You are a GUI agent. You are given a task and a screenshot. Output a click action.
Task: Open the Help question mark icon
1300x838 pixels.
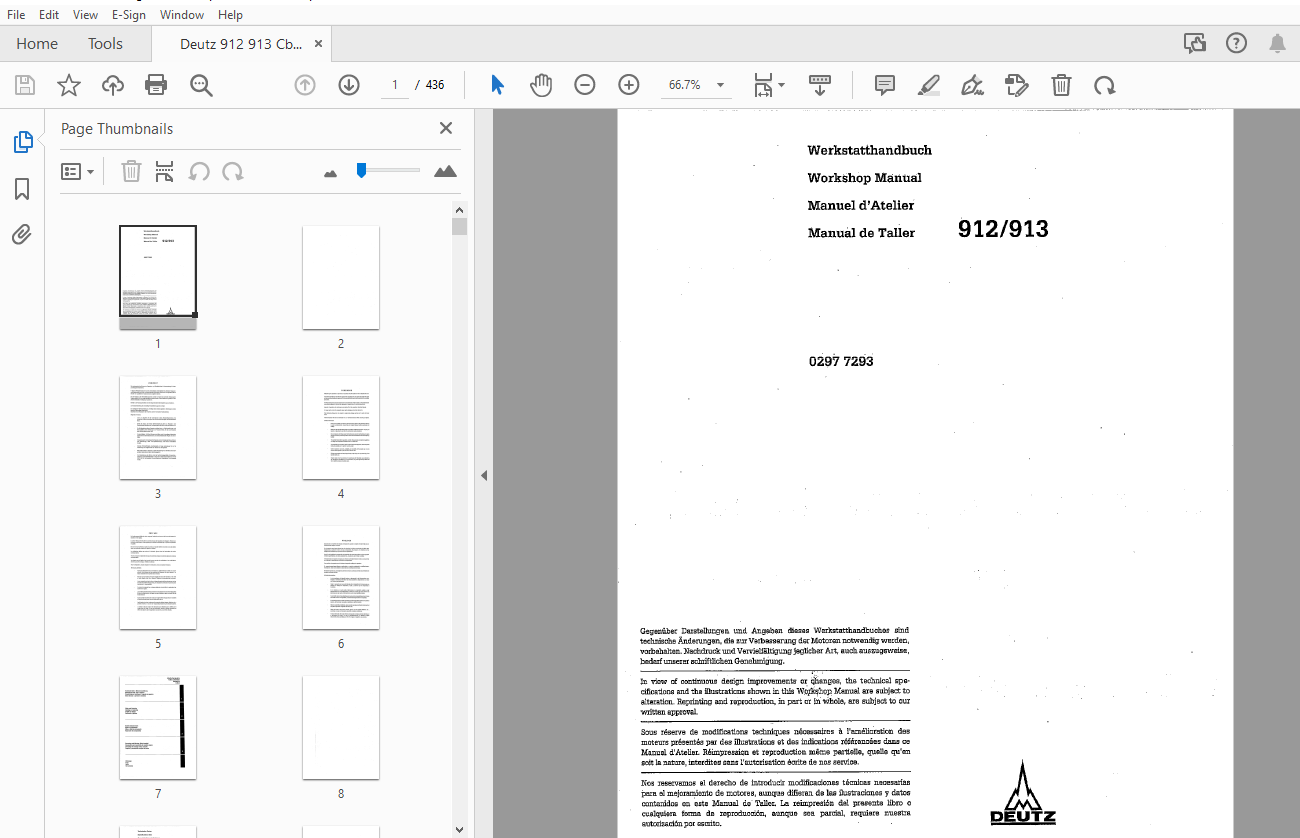[x=1237, y=43]
